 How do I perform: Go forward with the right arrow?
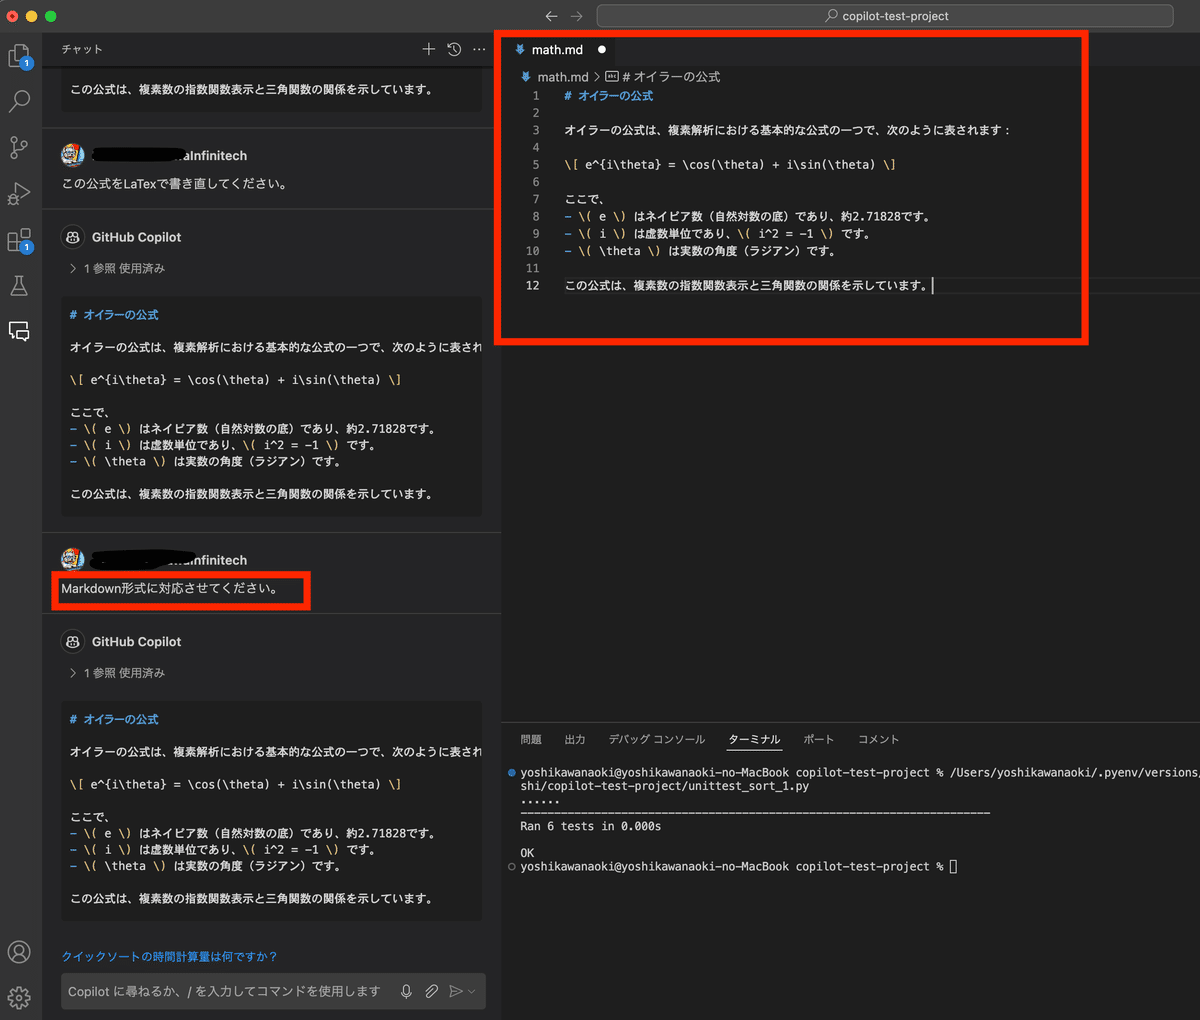tap(576, 16)
